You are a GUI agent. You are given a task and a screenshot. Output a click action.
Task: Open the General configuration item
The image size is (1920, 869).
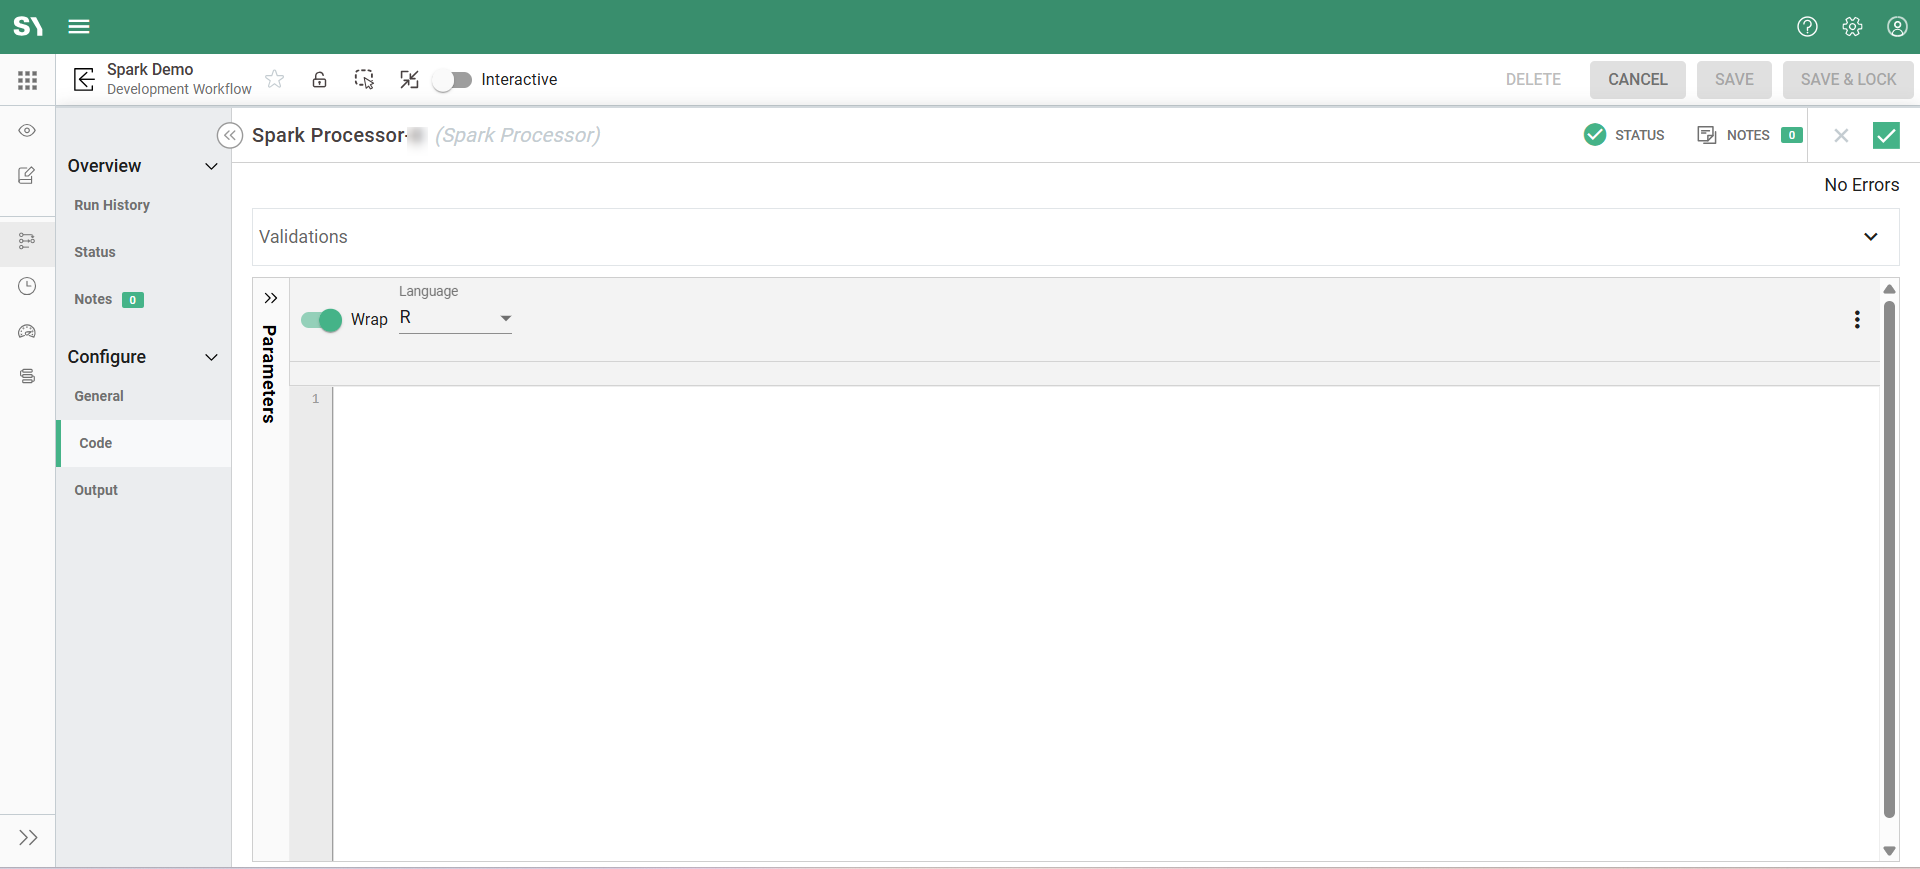[x=99, y=396]
